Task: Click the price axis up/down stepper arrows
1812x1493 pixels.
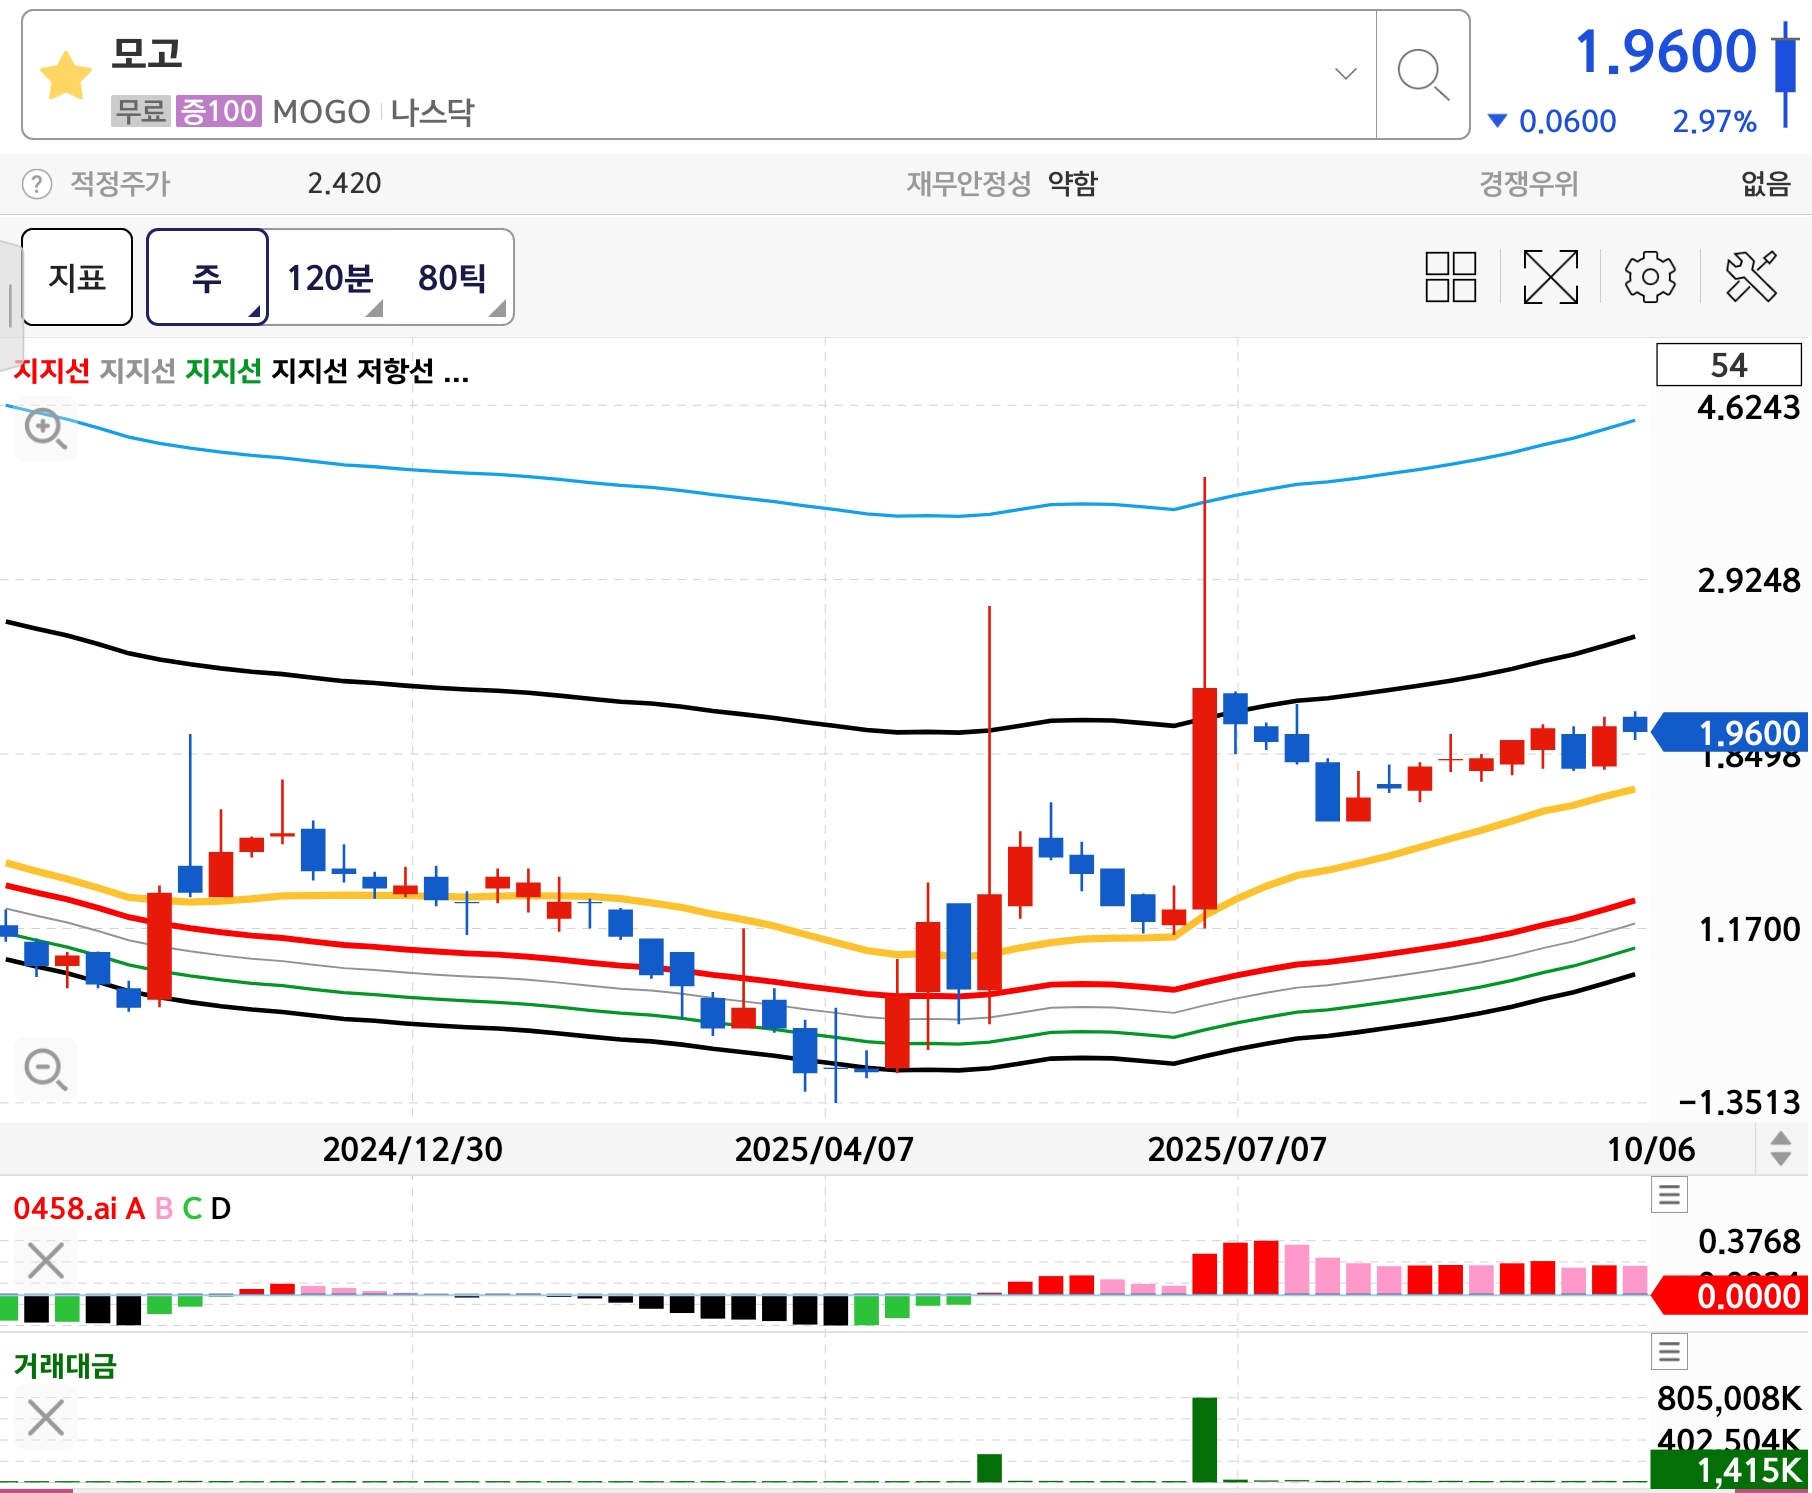Action: [1781, 1148]
